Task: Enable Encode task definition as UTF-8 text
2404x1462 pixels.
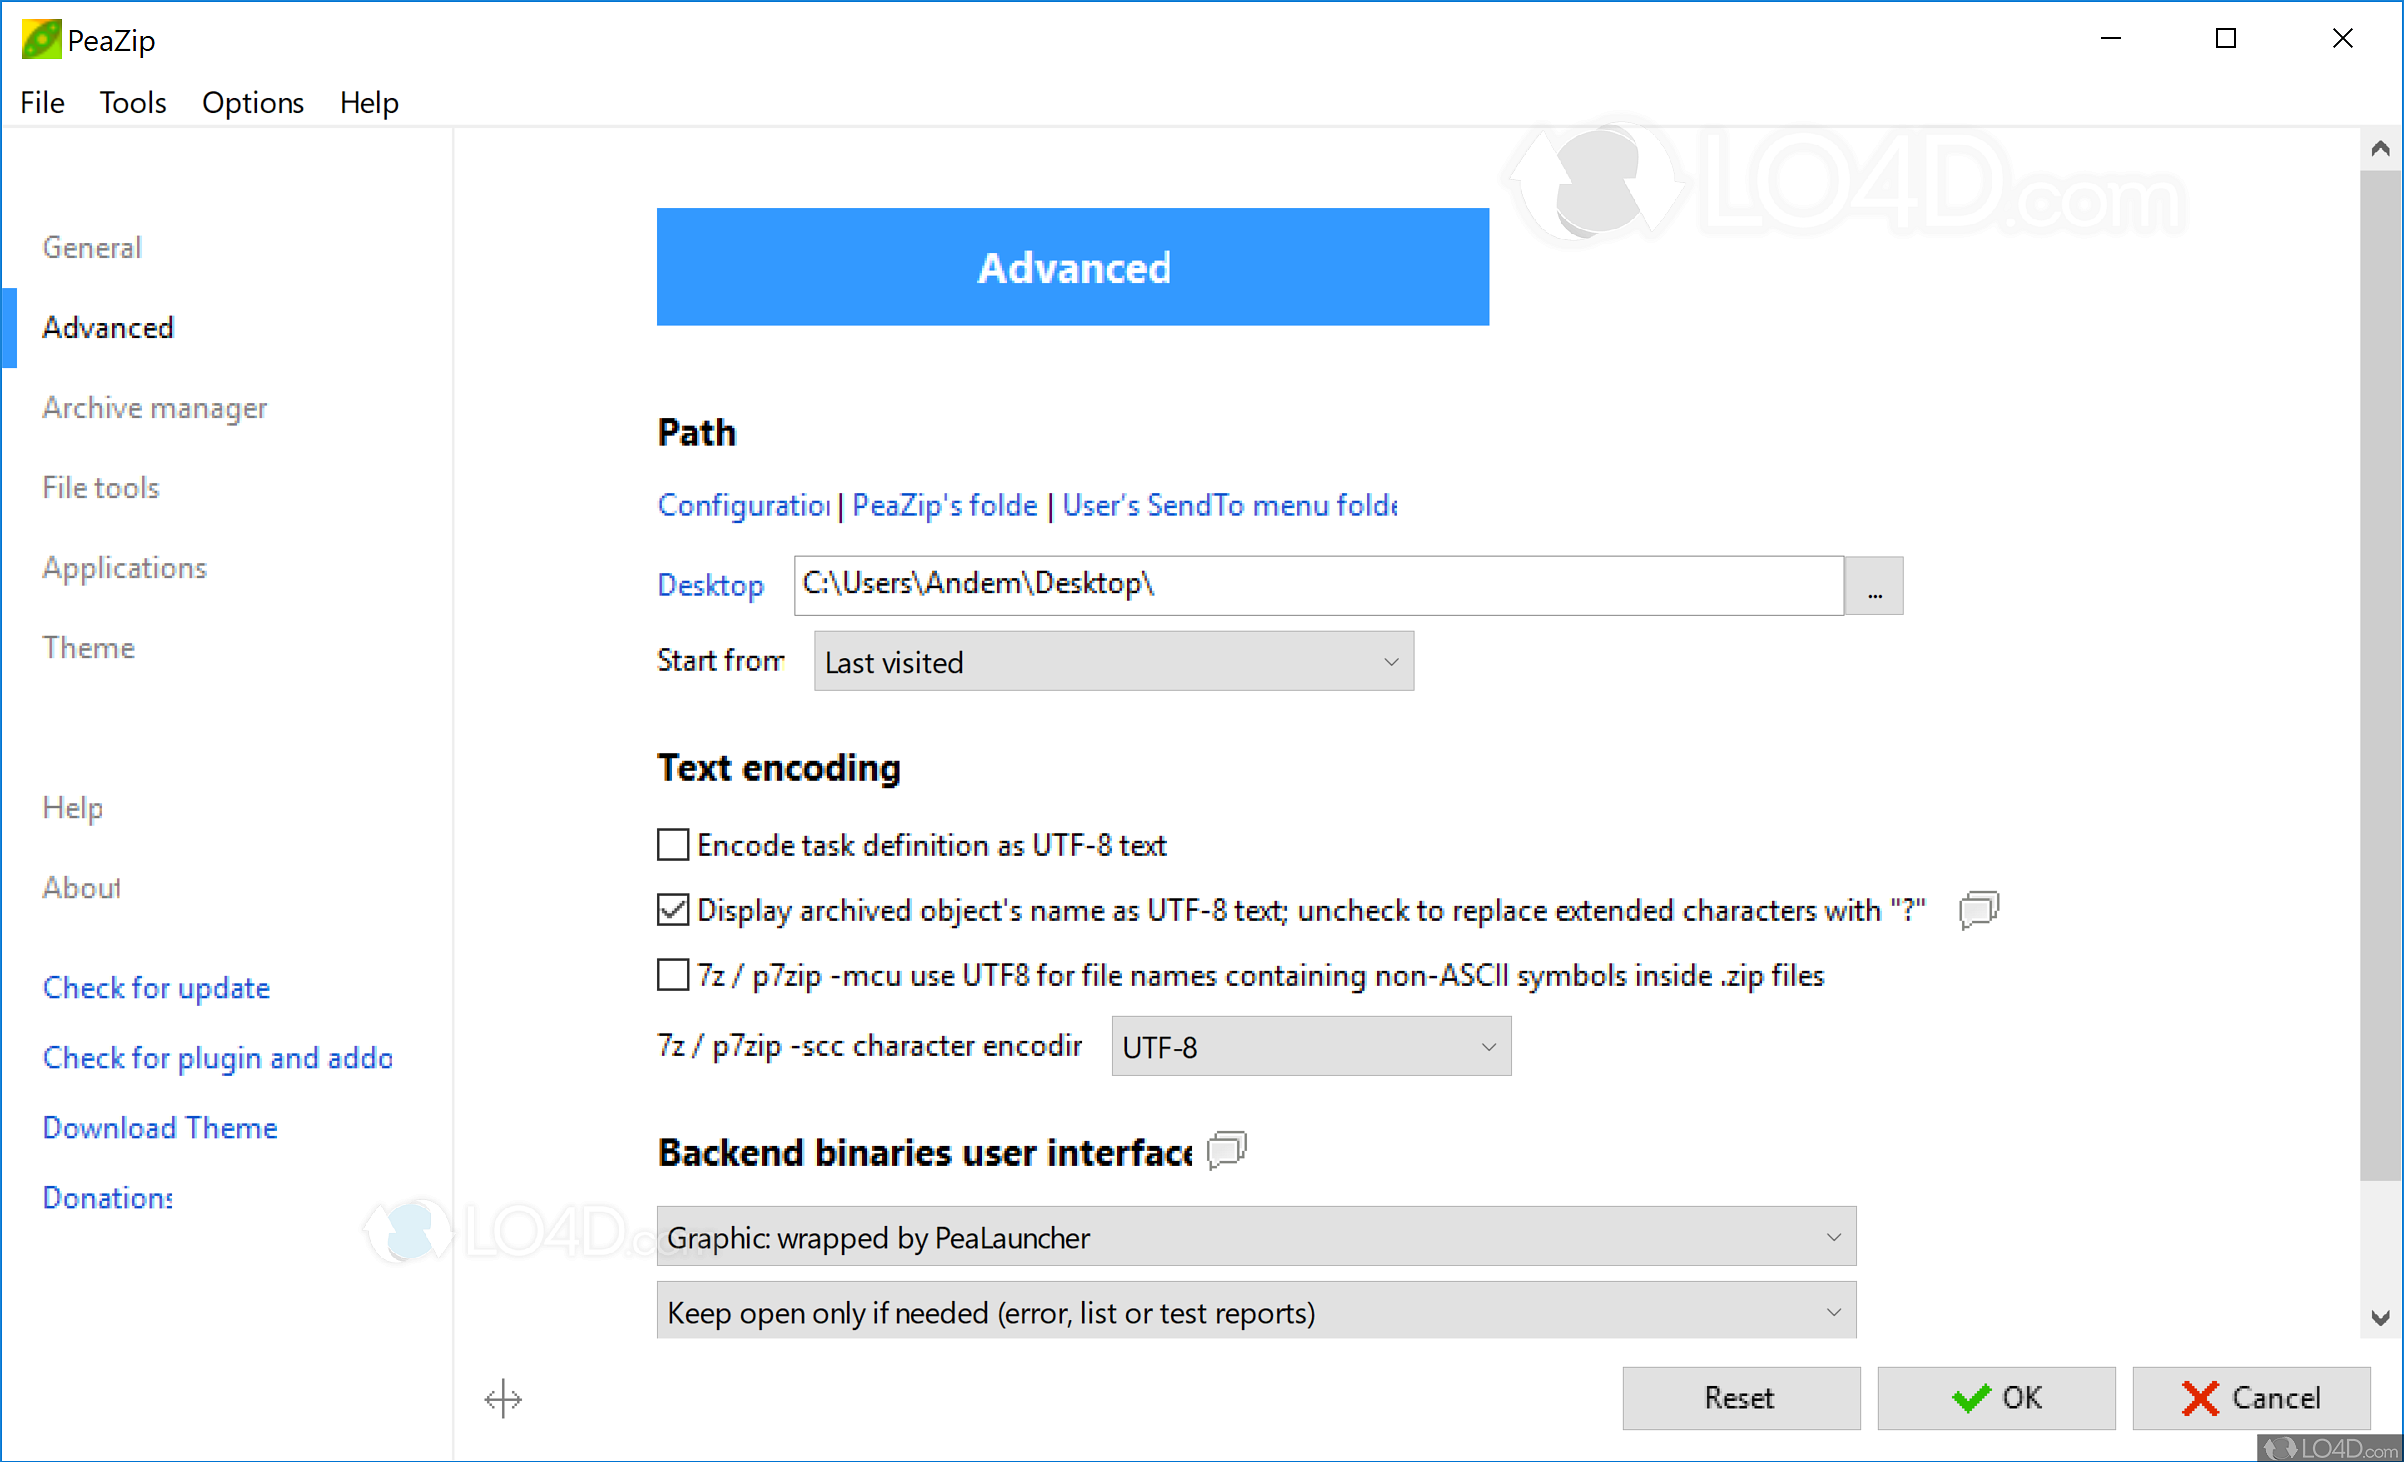Action: coord(673,845)
